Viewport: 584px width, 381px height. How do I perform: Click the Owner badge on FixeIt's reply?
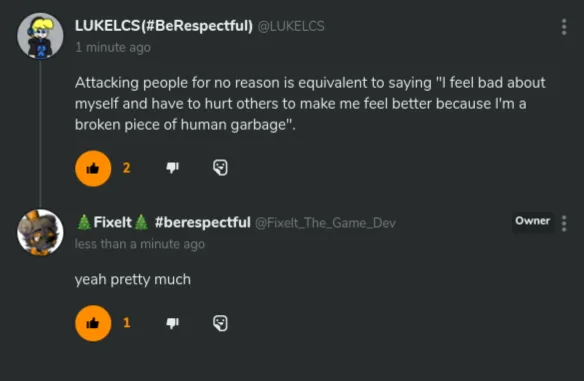click(x=533, y=221)
